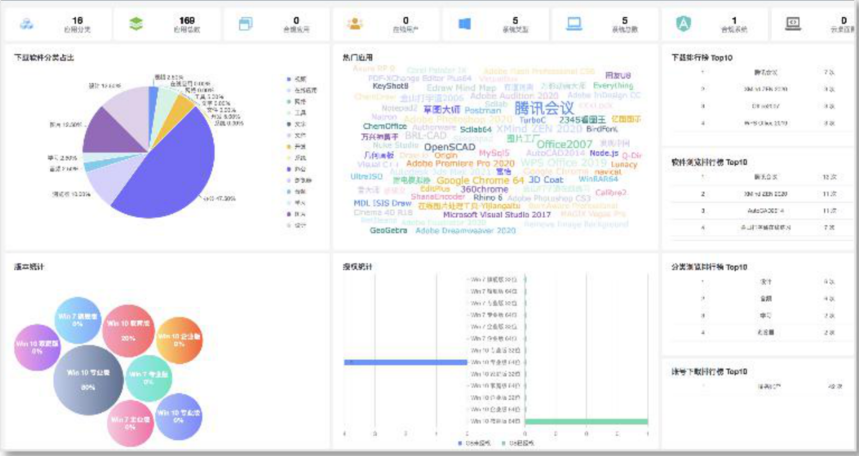Viewport: 859px width, 456px height.
Task: Click MDL ISIS Draw in word cloud
Action: (x=382, y=203)
